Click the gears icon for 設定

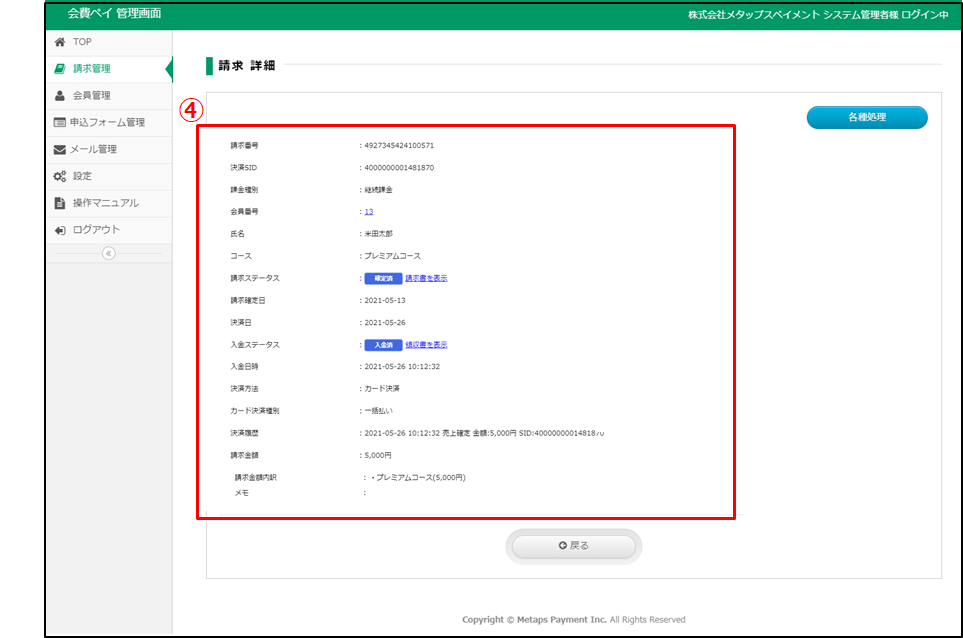[x=60, y=176]
